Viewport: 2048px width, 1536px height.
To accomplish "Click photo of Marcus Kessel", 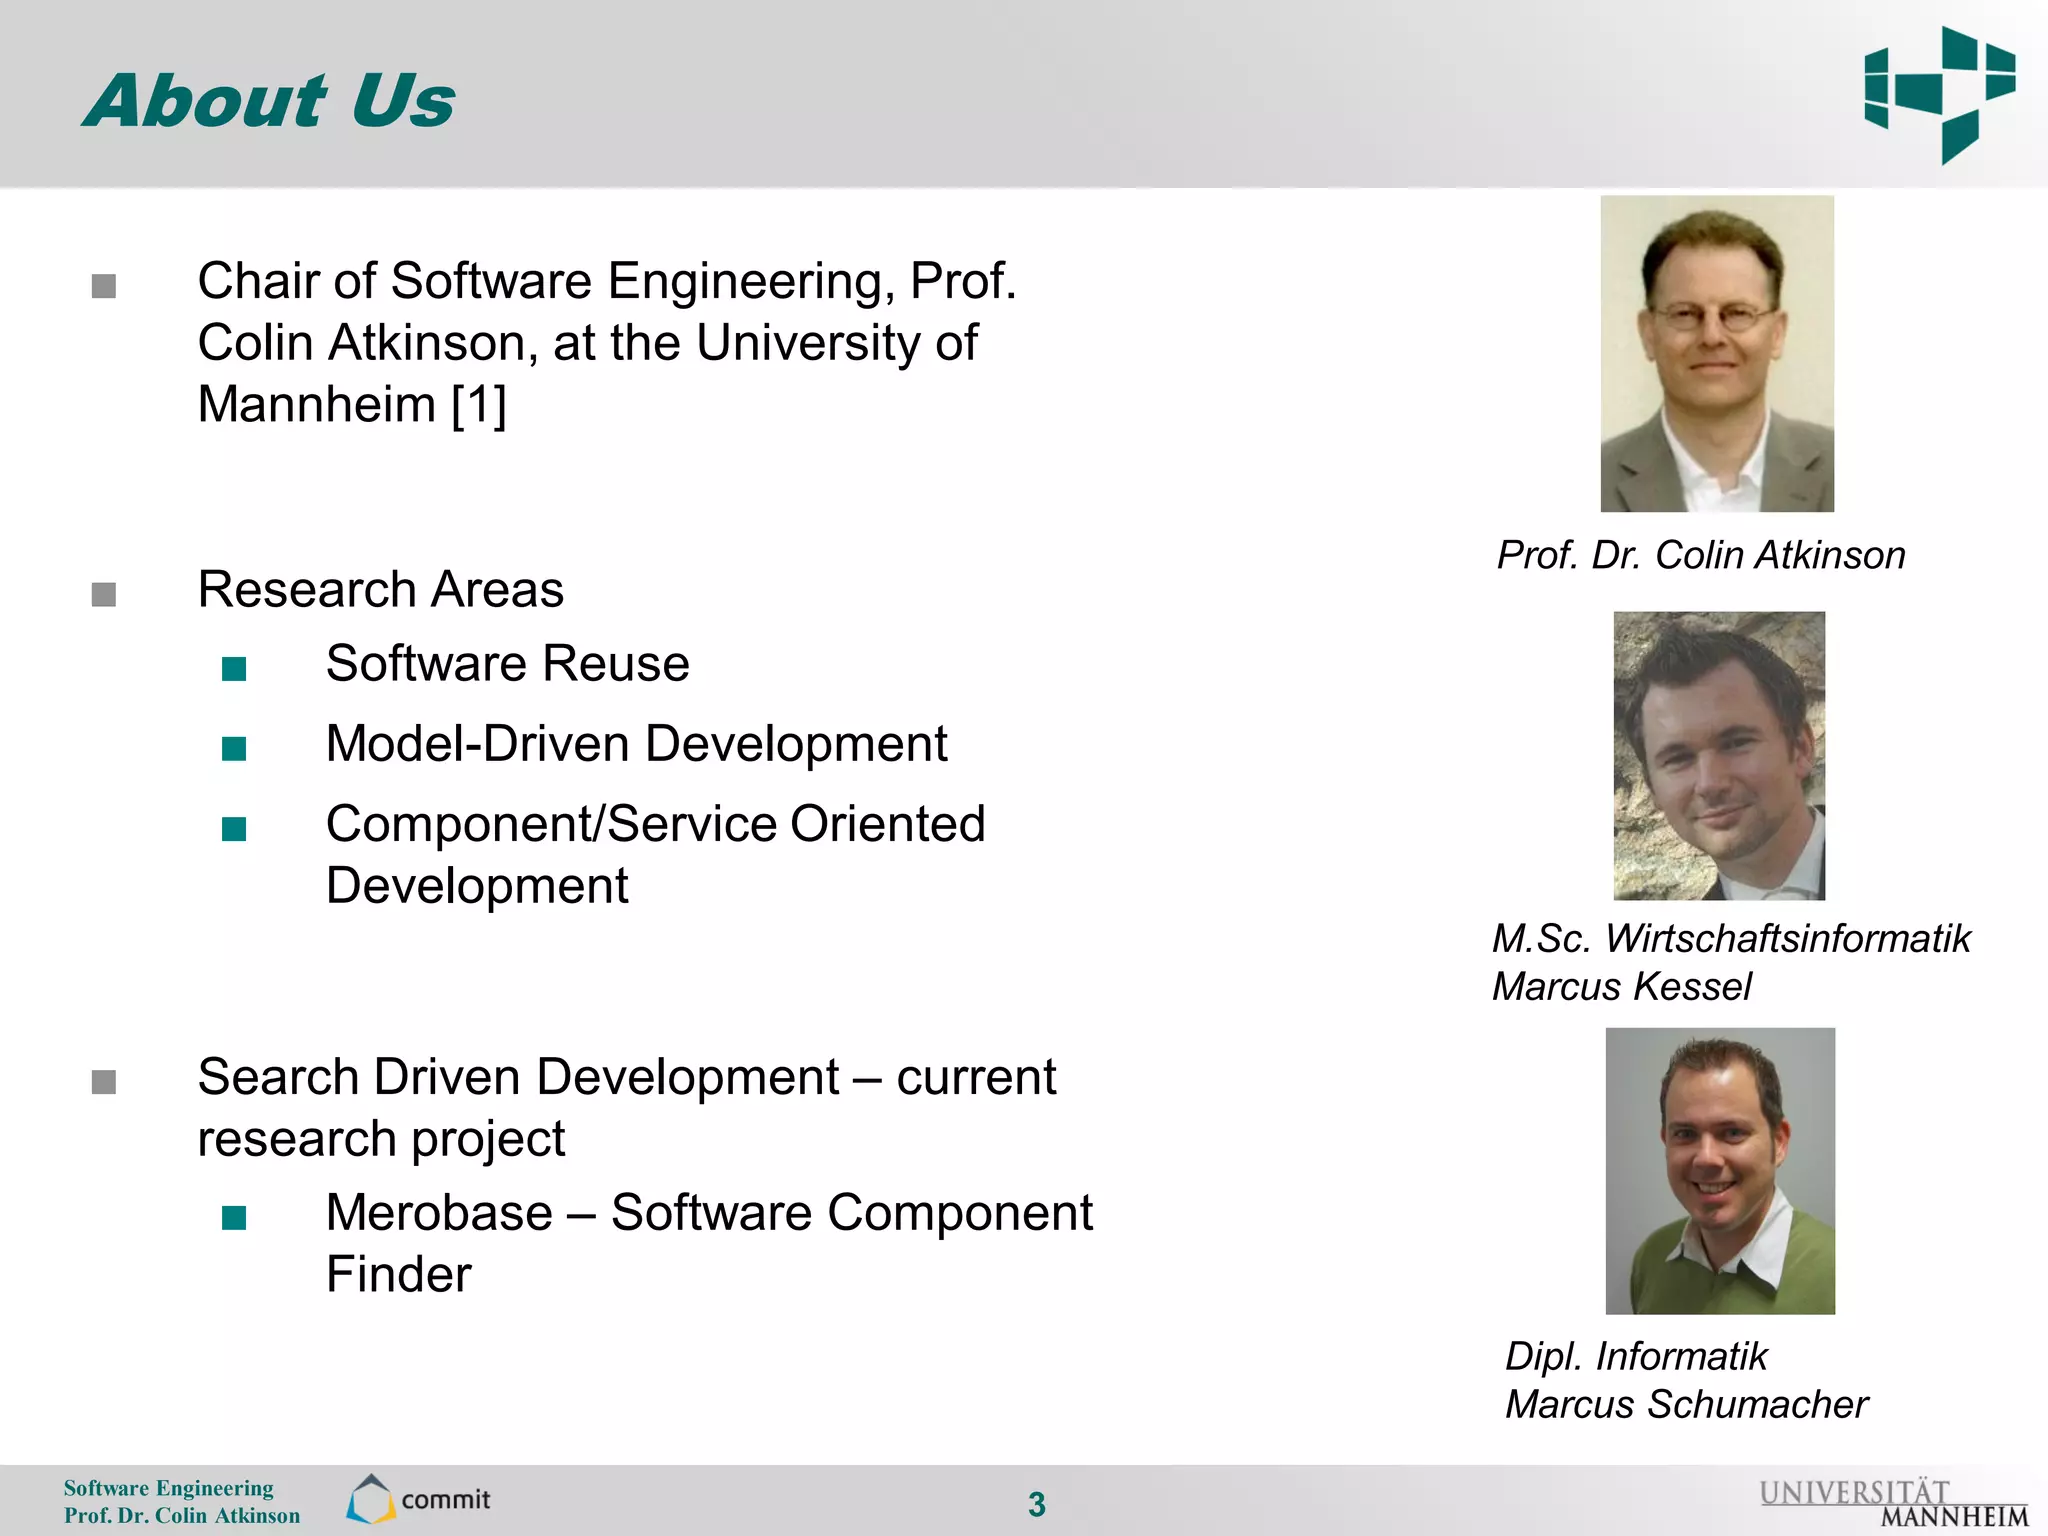I will pos(1719,756).
